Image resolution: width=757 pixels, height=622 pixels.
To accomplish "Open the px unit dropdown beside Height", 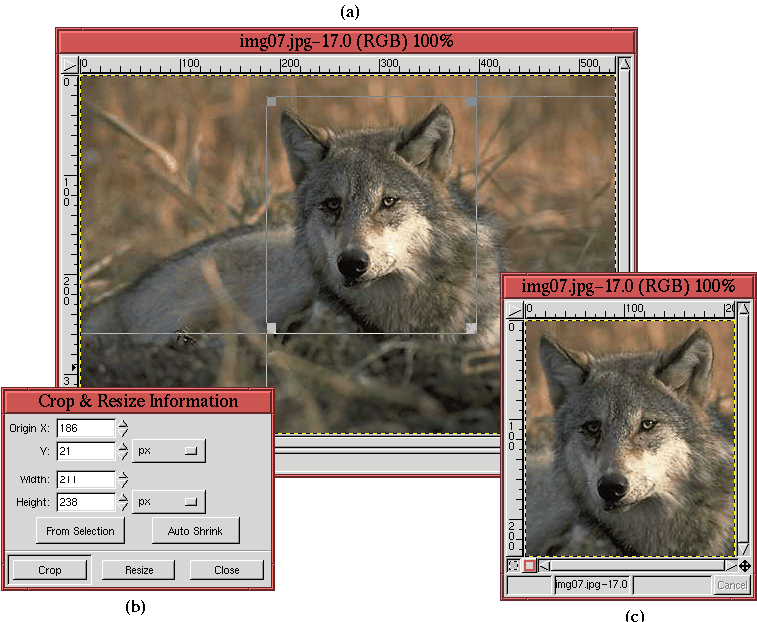I will pyautogui.click(x=168, y=501).
